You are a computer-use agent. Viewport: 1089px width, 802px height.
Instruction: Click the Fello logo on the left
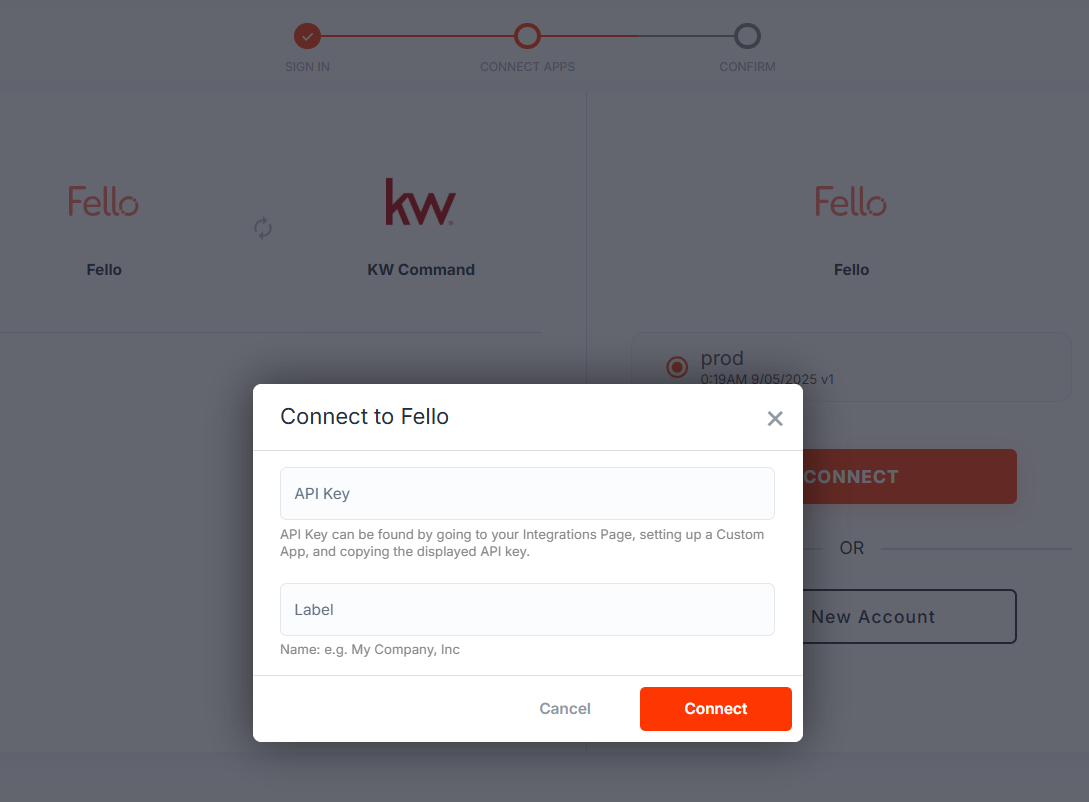104,201
